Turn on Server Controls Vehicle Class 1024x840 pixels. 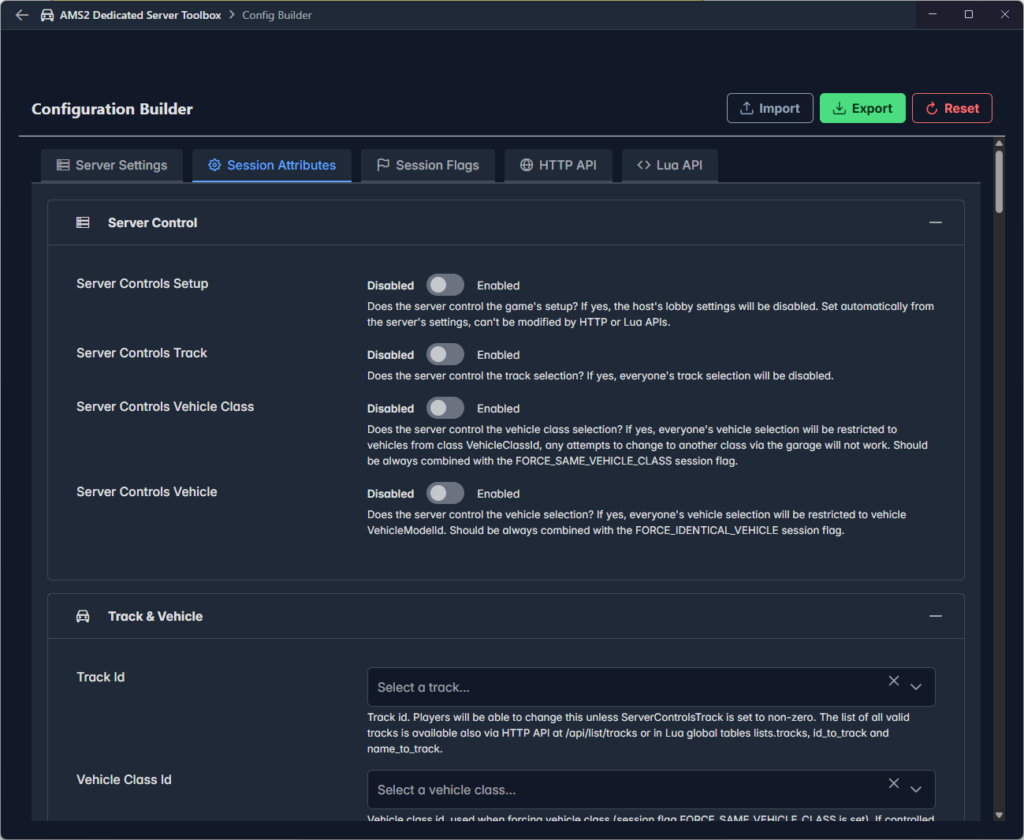pyautogui.click(x=445, y=408)
